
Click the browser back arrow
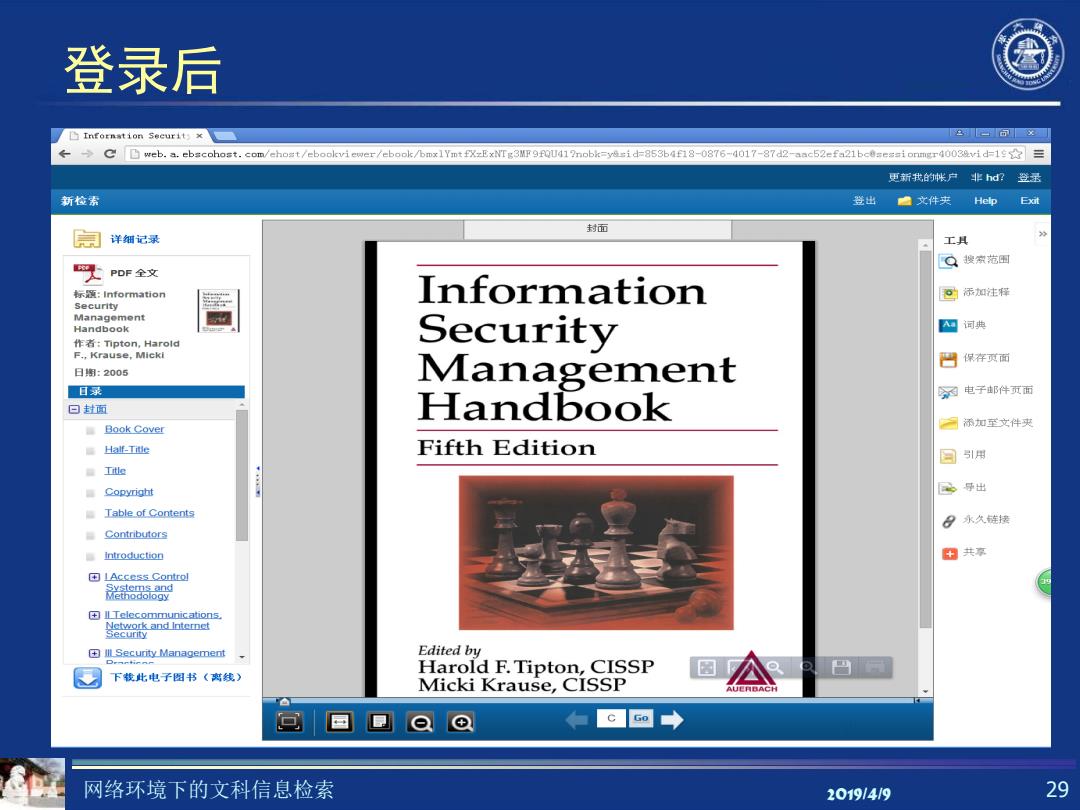pyautogui.click(x=65, y=154)
